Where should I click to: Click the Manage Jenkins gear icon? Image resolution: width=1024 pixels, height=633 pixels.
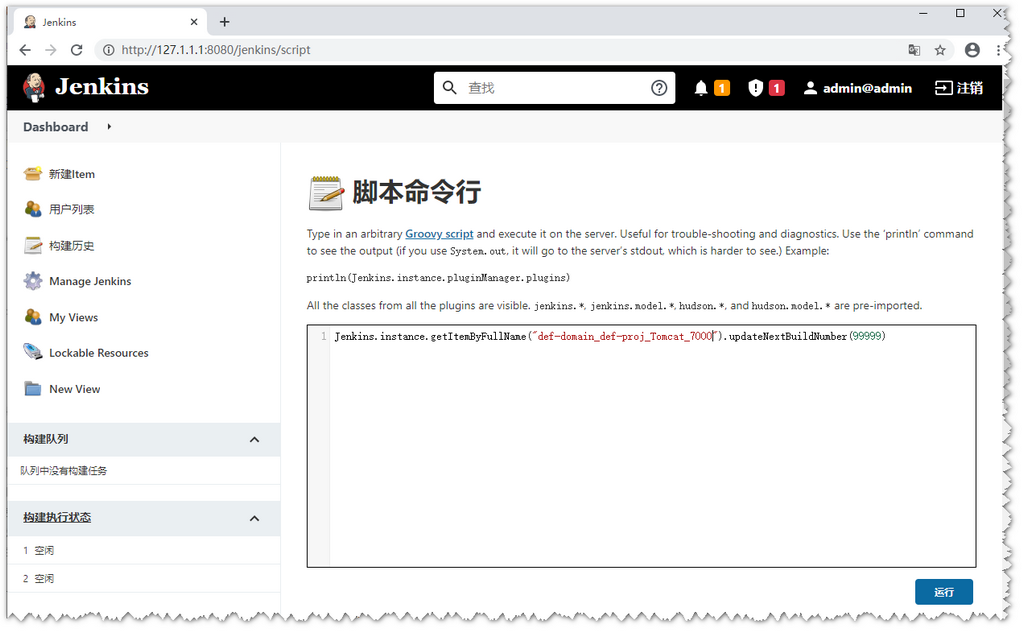[33, 281]
